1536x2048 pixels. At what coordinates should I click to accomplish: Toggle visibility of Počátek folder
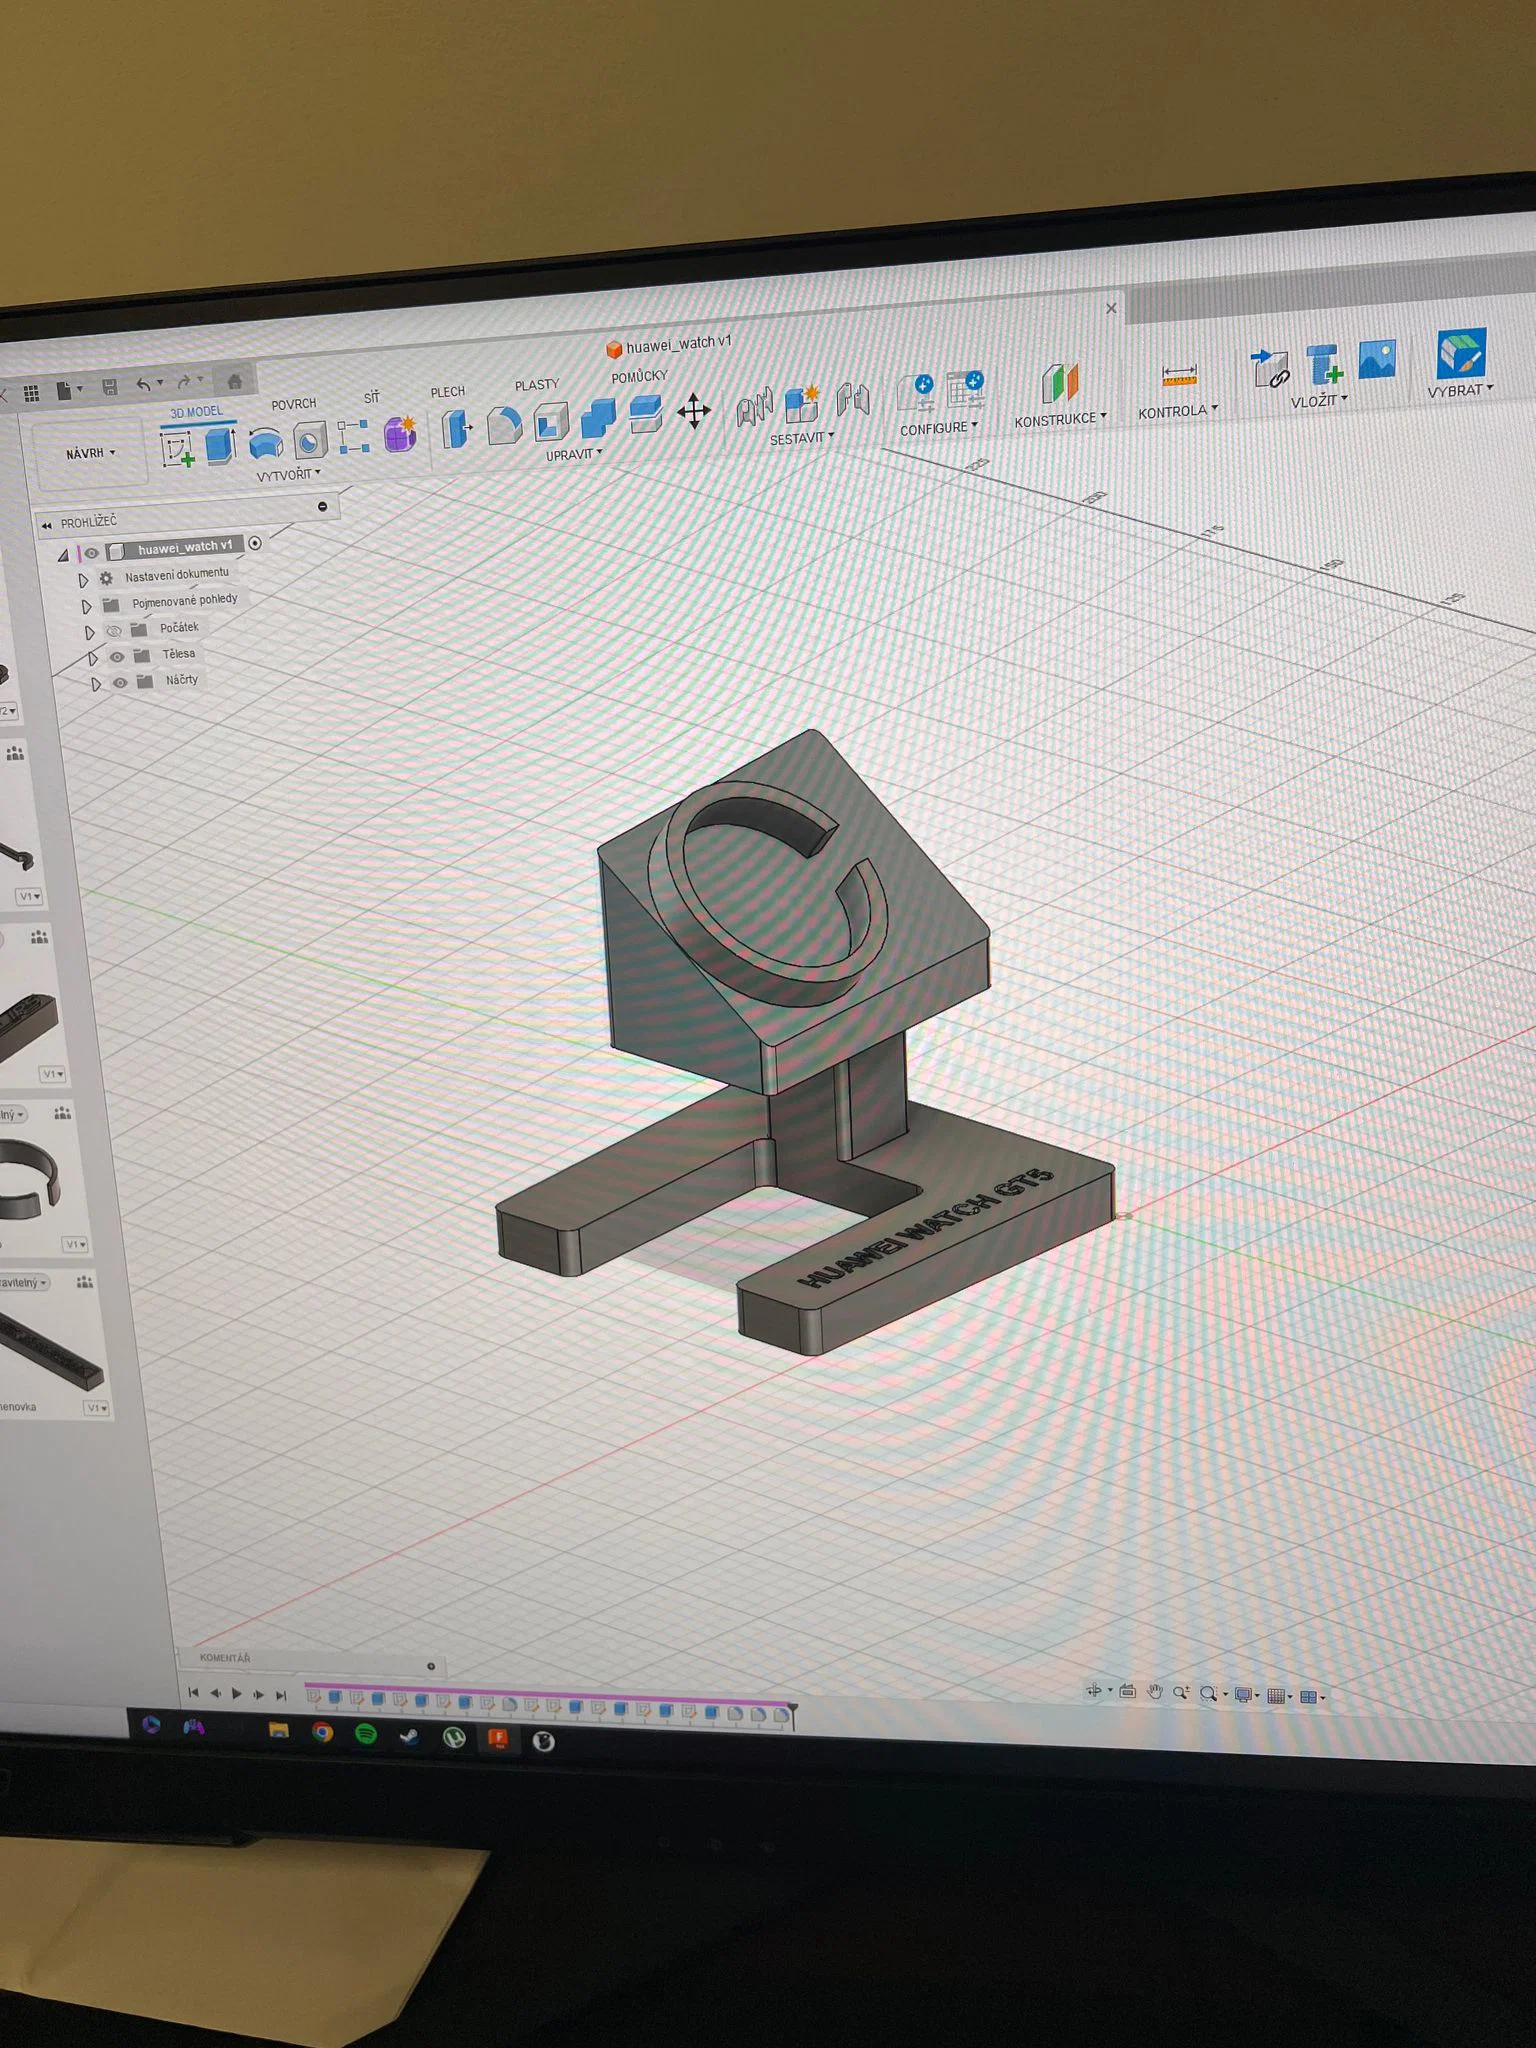click(114, 631)
